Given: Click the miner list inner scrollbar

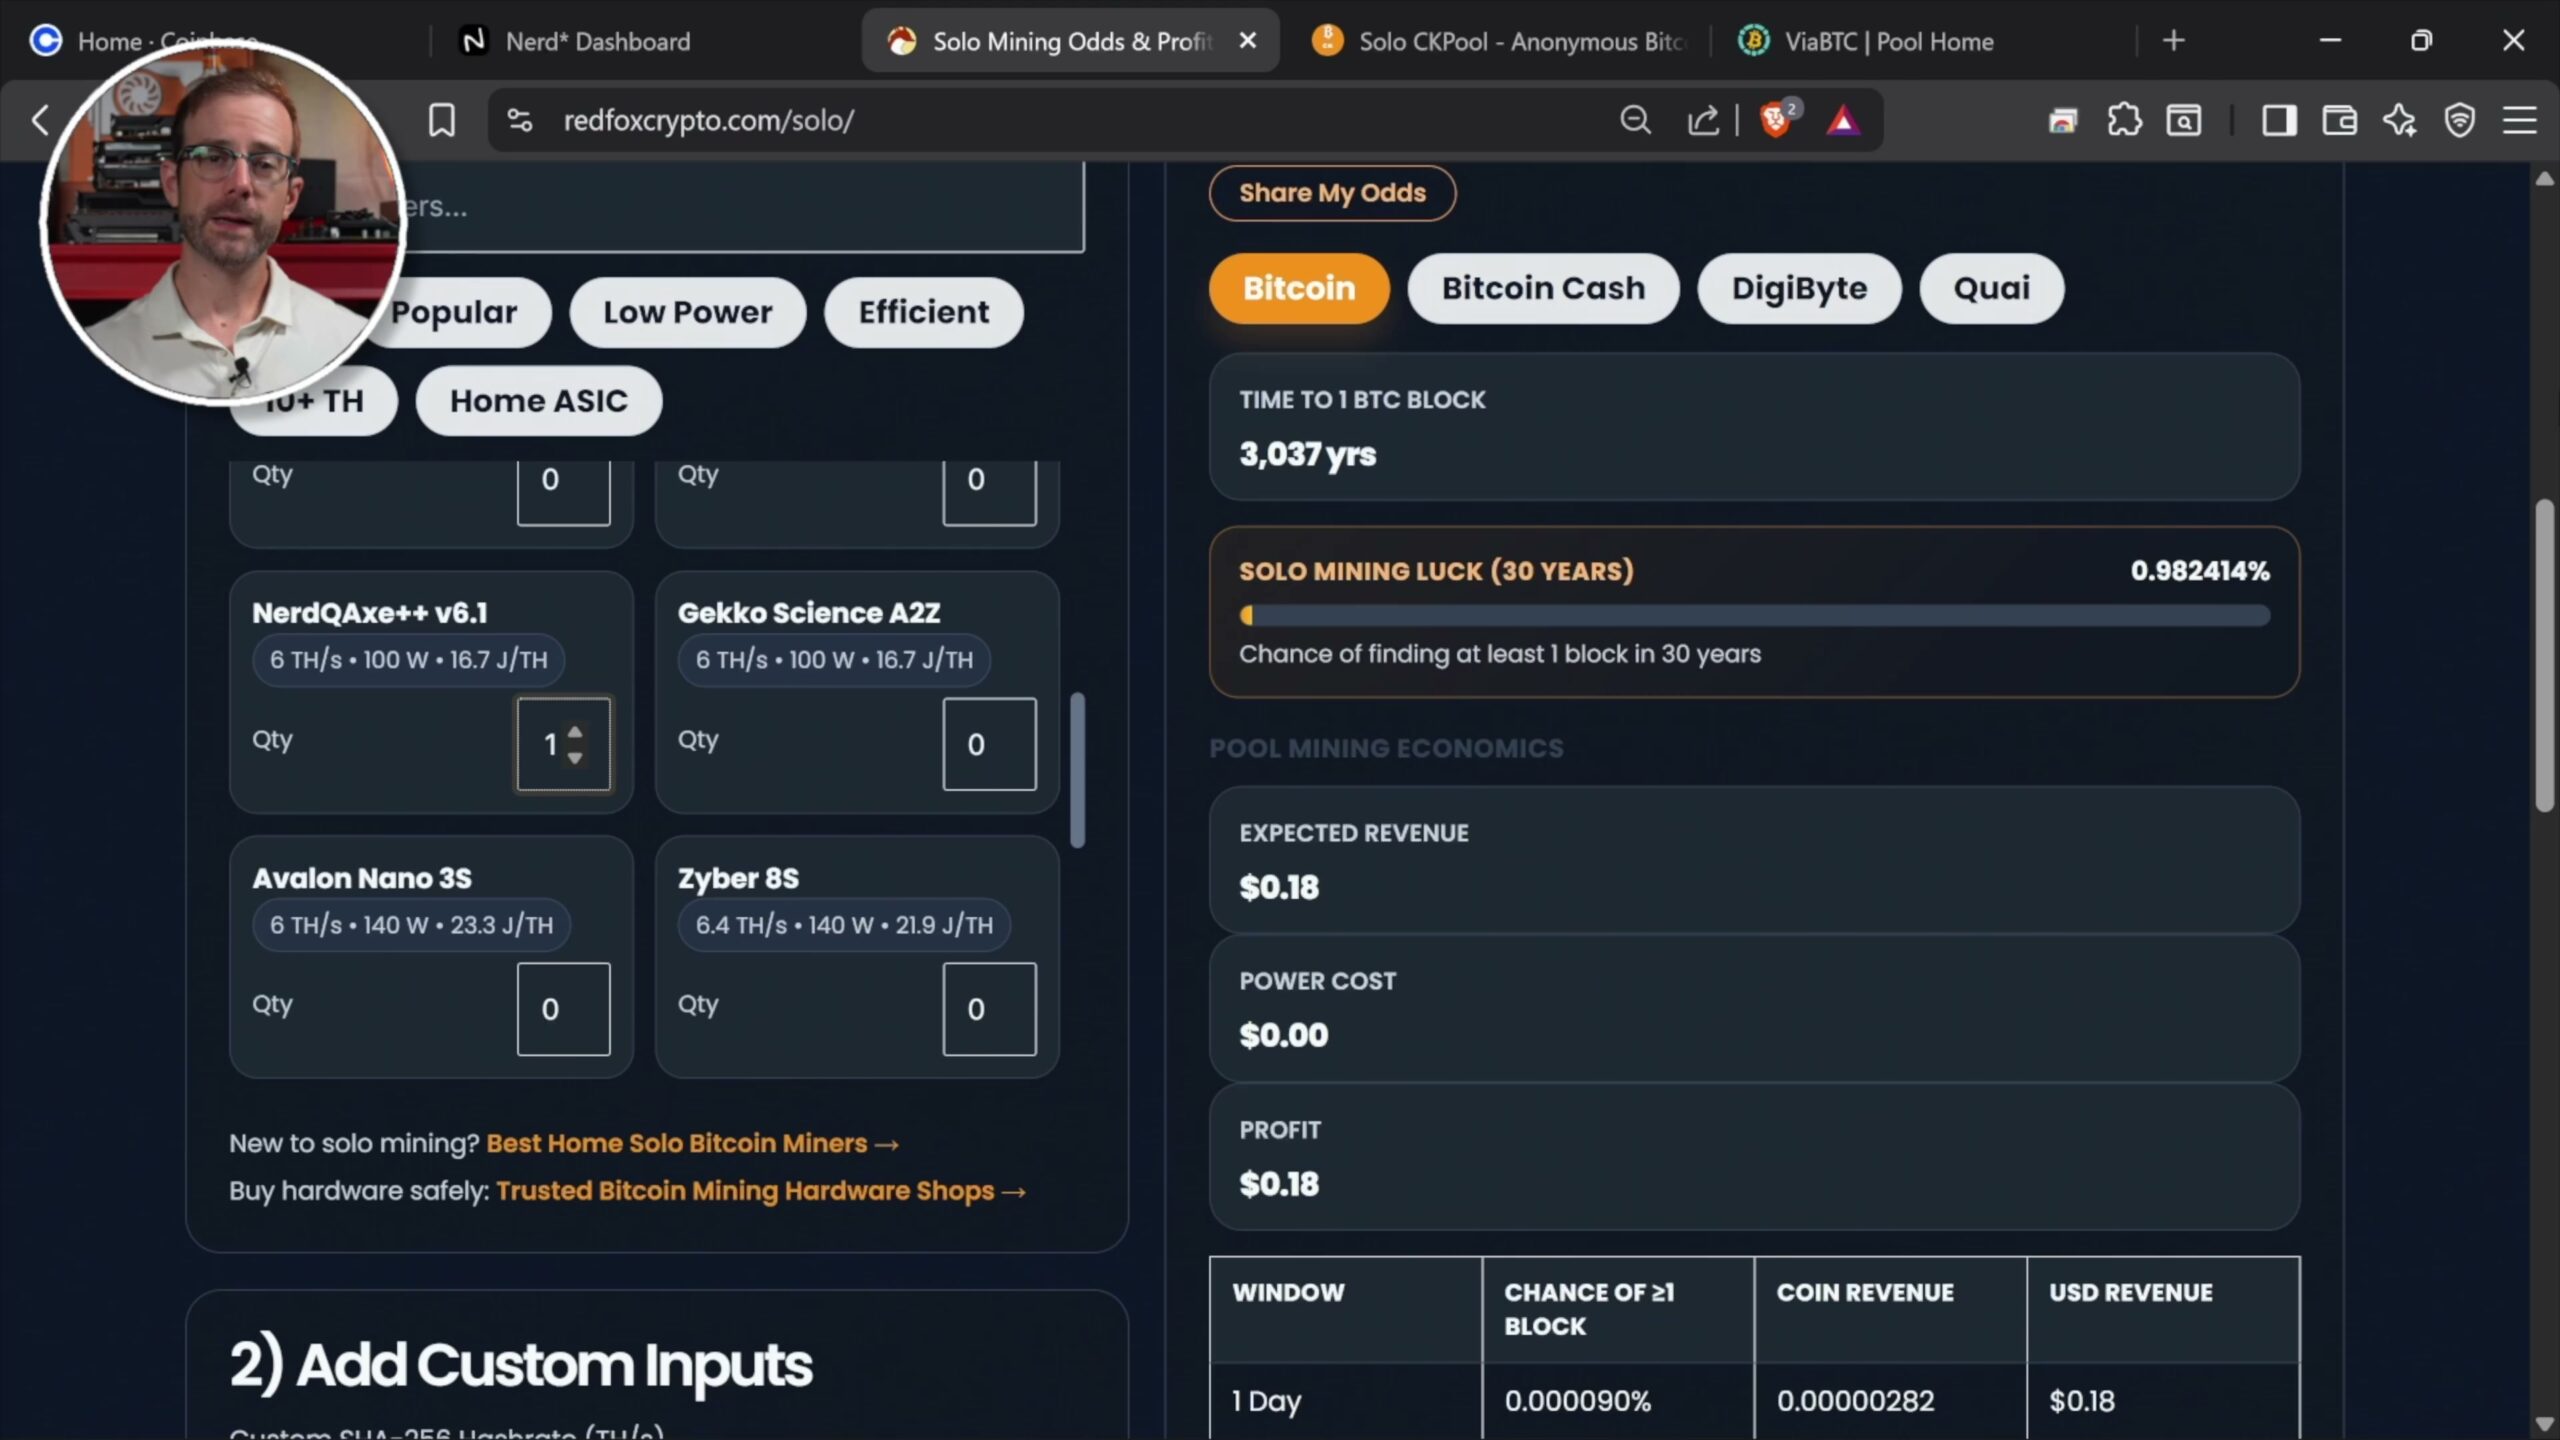Looking at the screenshot, I should [x=1077, y=770].
